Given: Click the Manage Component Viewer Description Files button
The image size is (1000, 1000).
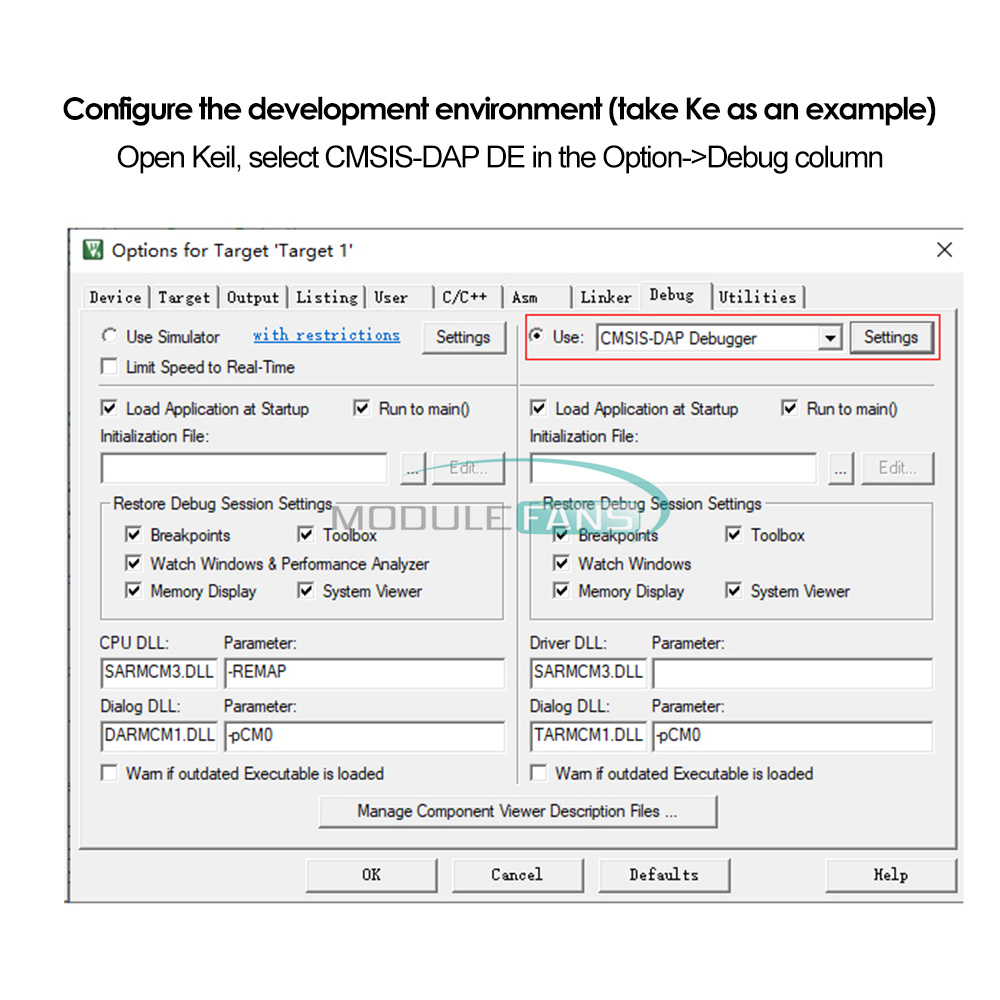Looking at the screenshot, I should click(517, 811).
